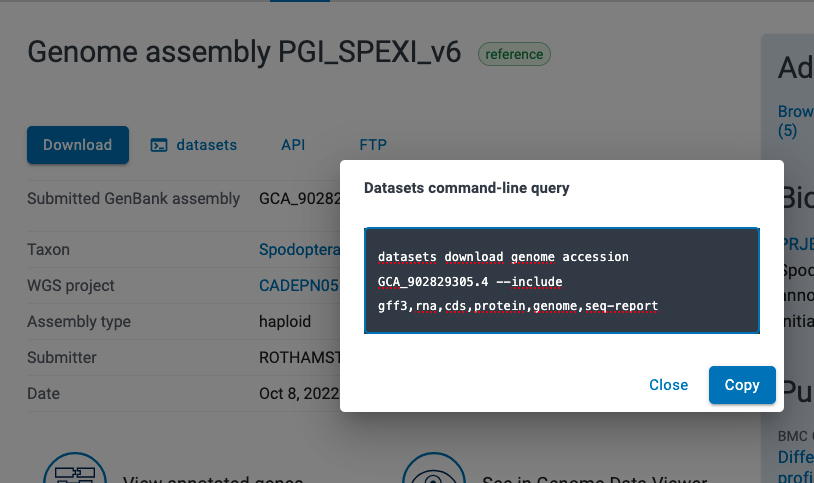
Task: Follow the CADEPN05 WGS project link
Action: tap(298, 285)
